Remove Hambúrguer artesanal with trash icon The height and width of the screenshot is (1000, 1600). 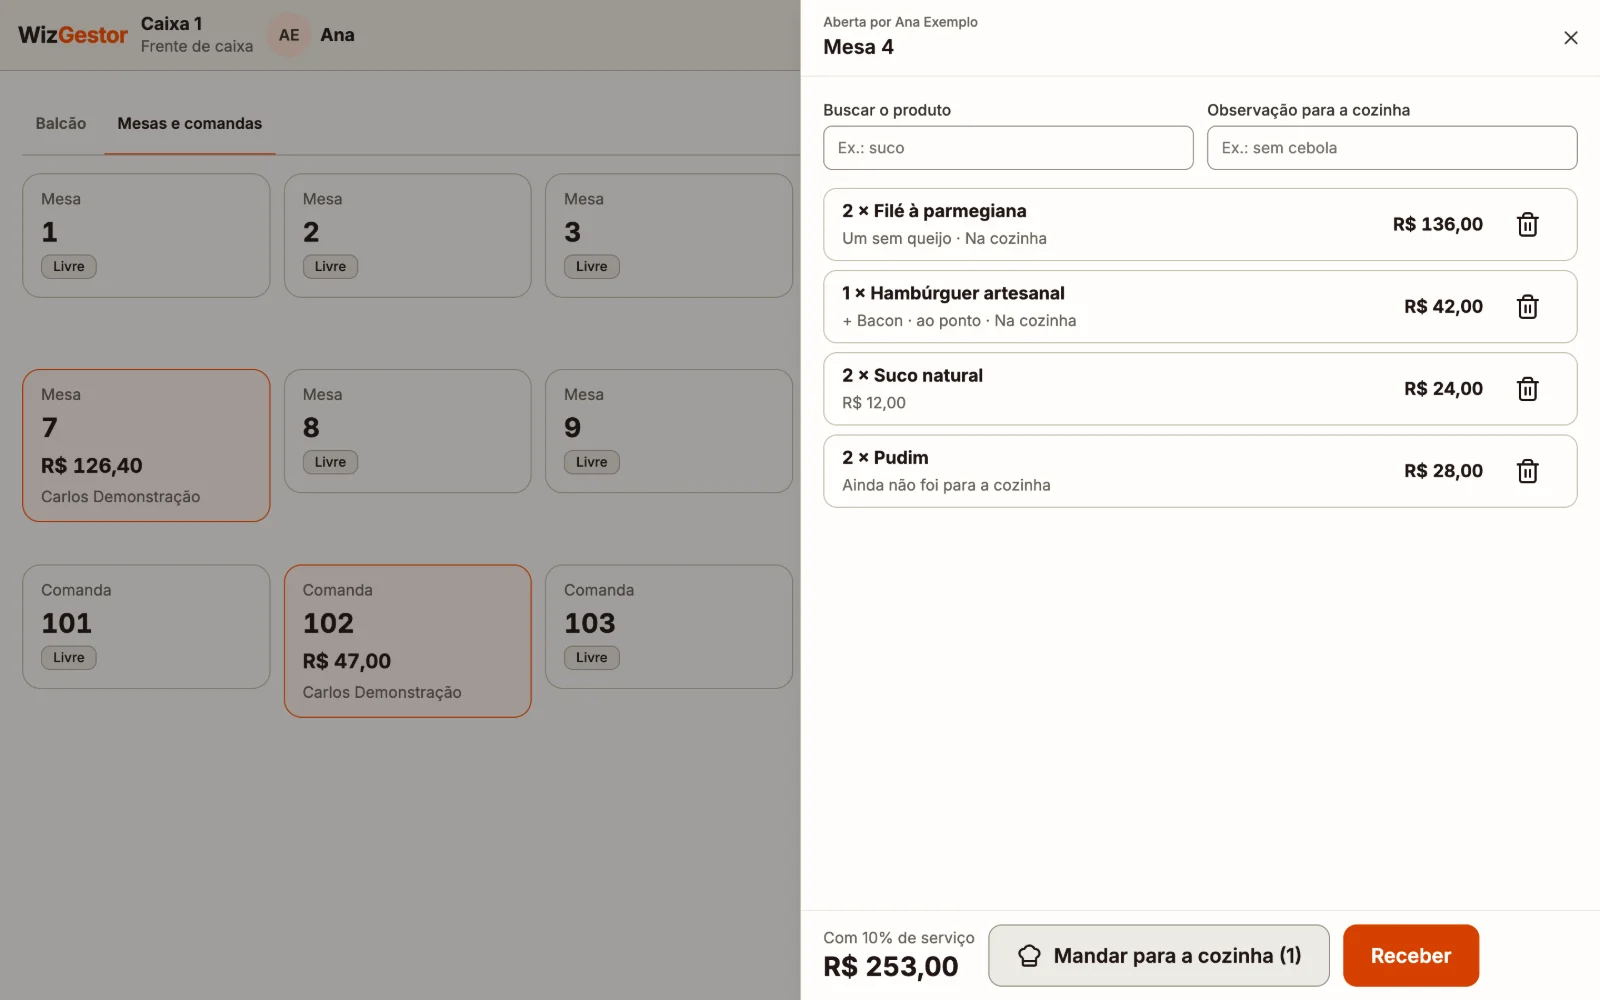point(1527,307)
